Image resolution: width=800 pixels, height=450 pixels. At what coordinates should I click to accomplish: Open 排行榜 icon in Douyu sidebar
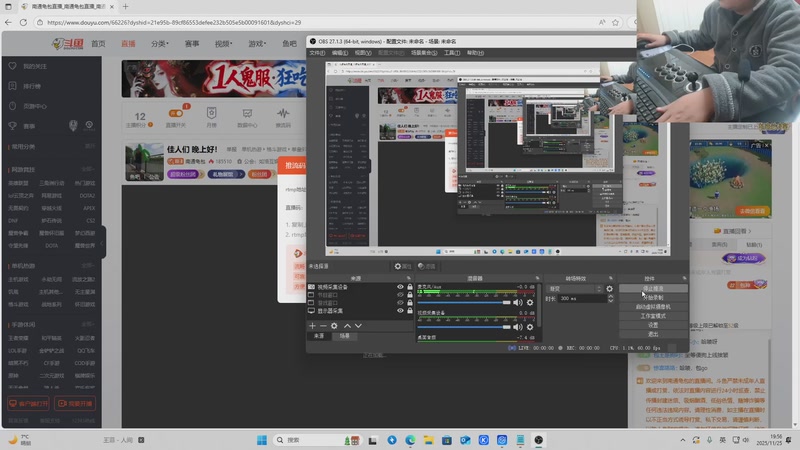coord(13,86)
